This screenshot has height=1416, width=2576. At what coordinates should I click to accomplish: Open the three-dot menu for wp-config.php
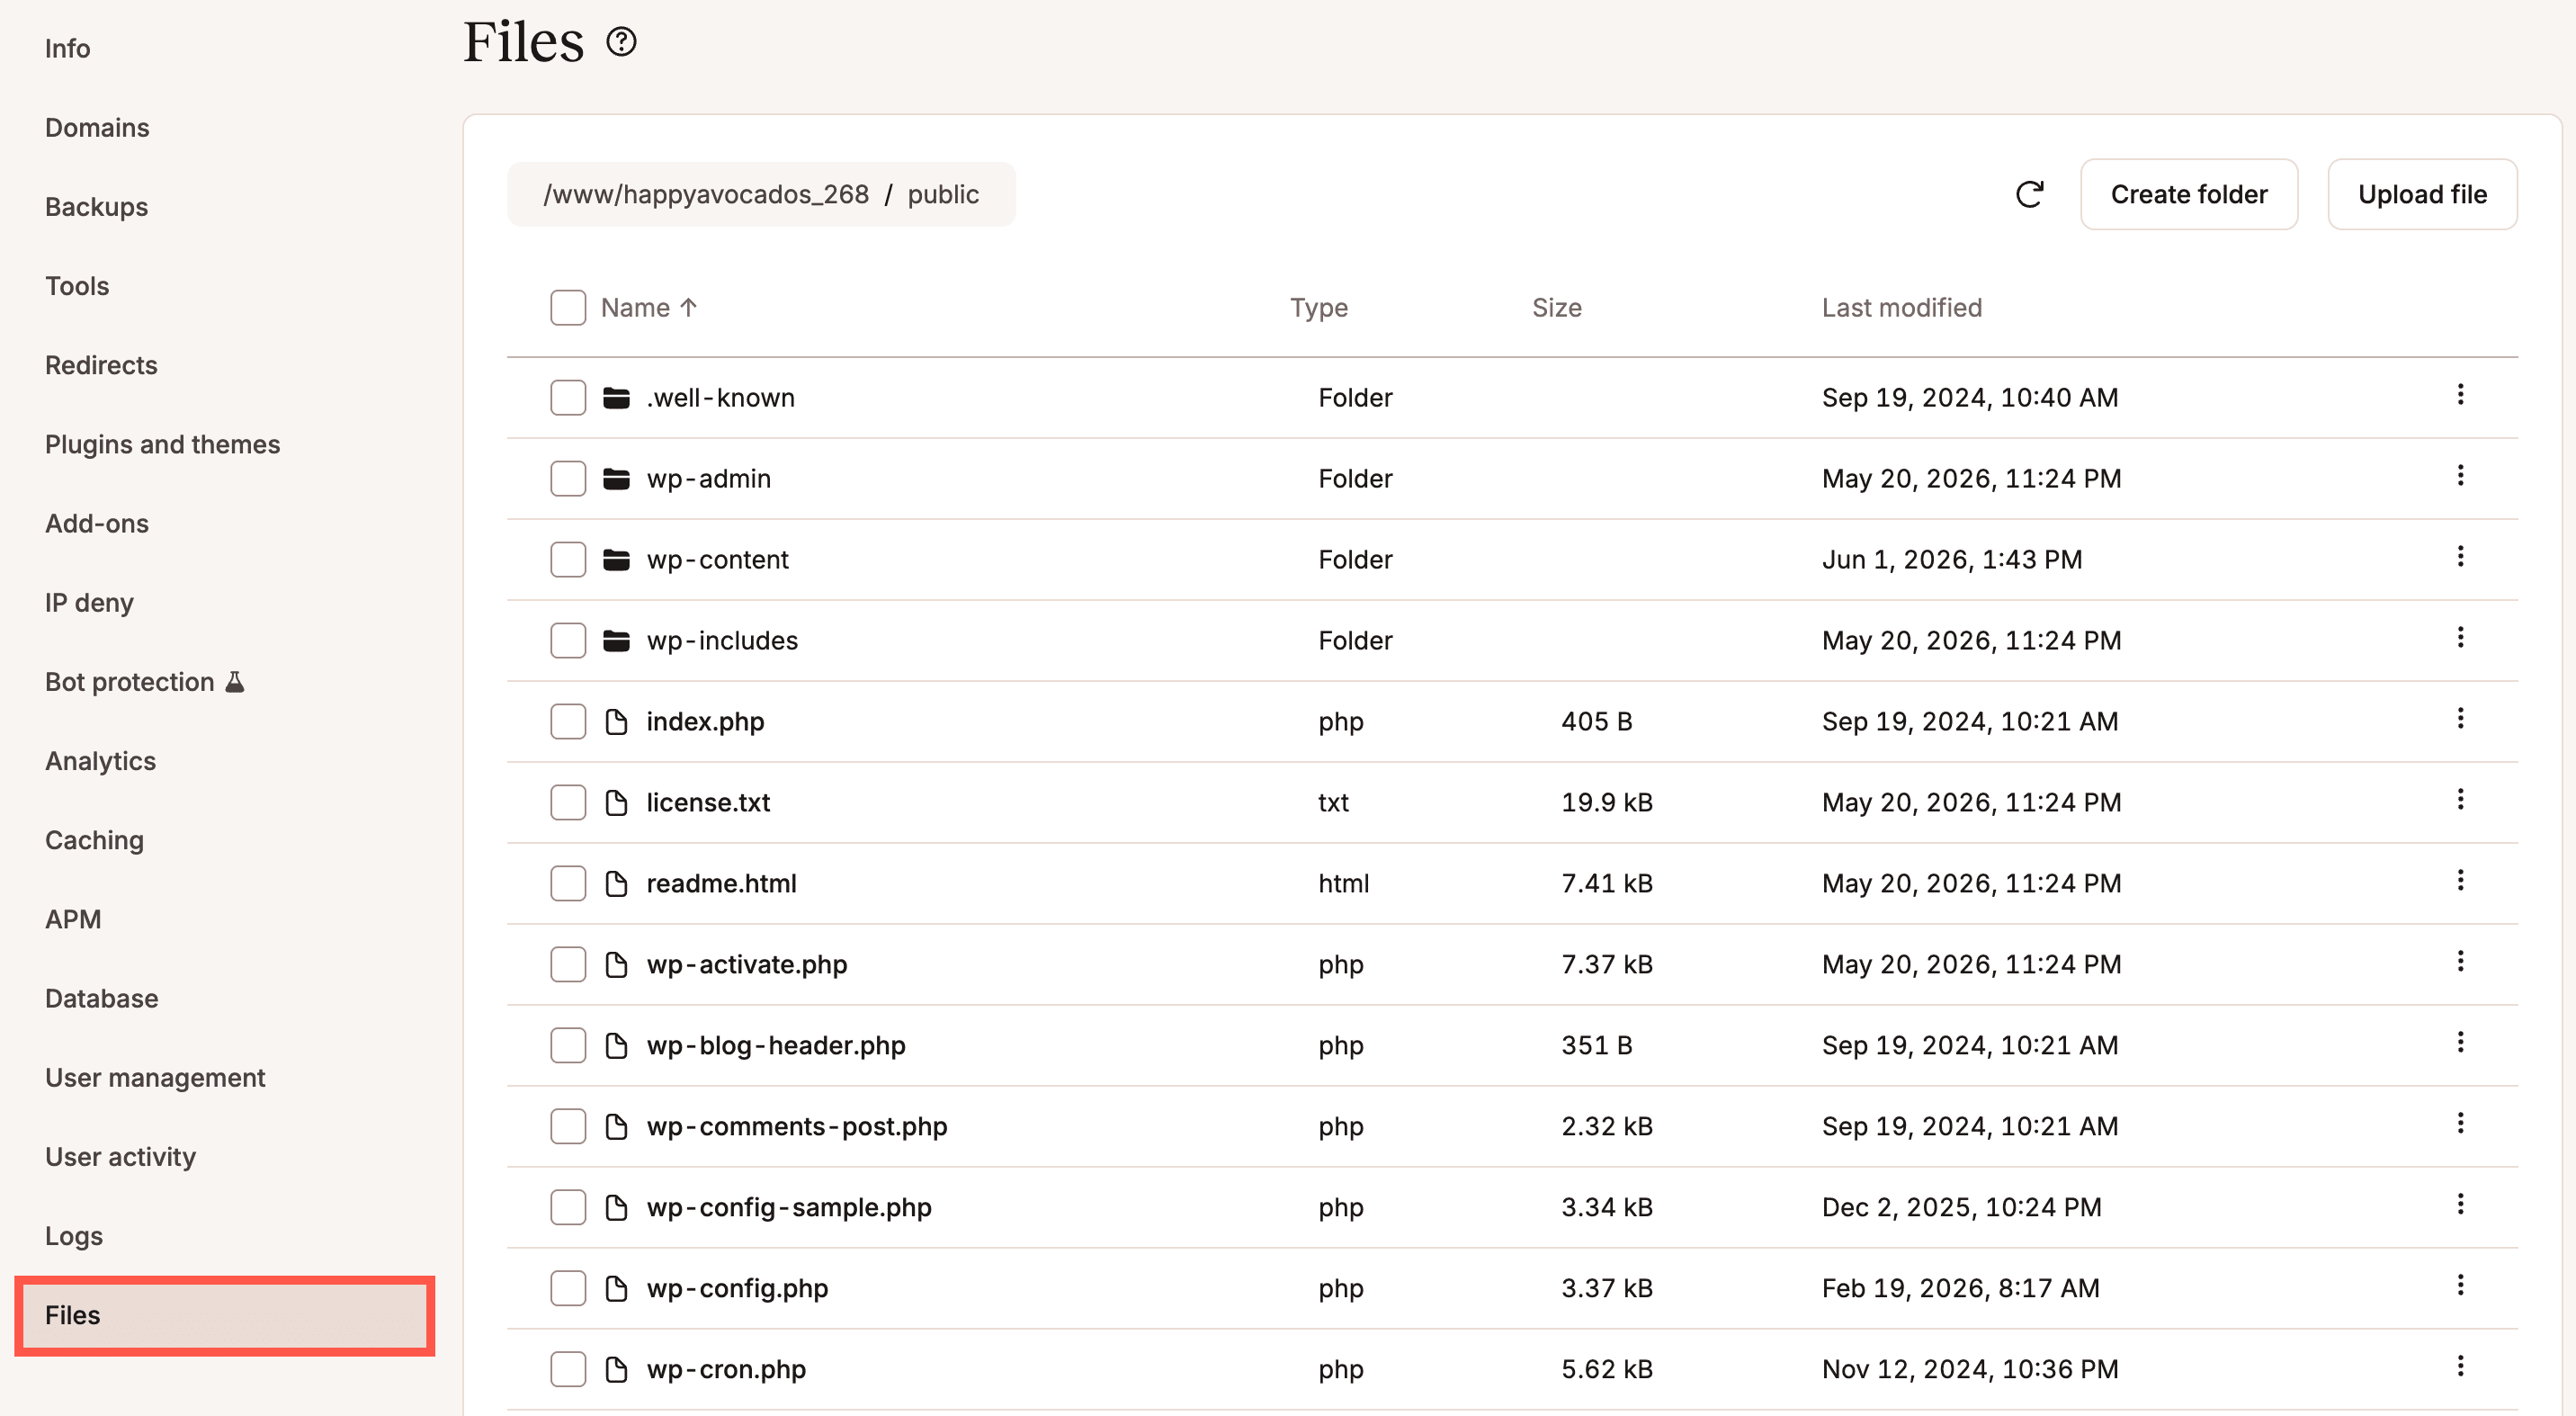click(x=2460, y=1286)
